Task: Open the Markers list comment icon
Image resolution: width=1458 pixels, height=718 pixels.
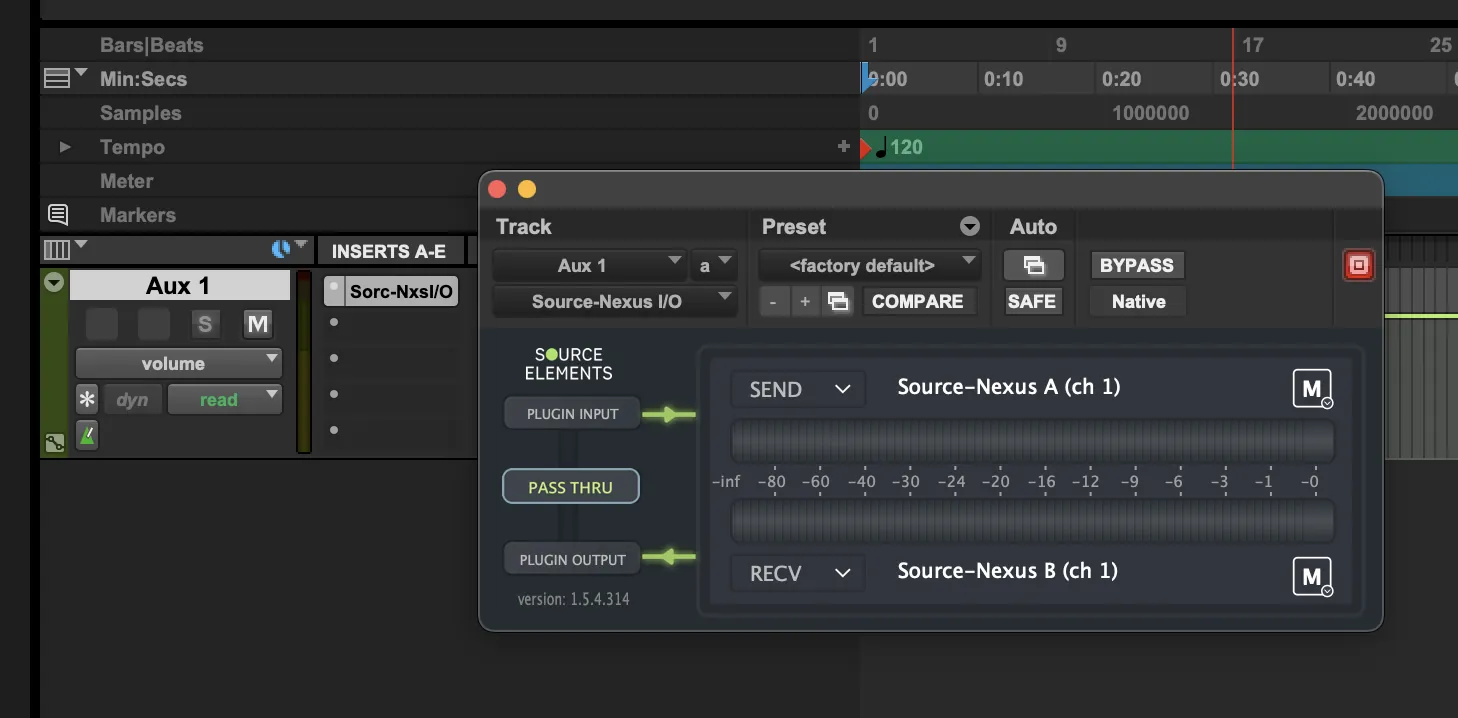Action: 58,214
